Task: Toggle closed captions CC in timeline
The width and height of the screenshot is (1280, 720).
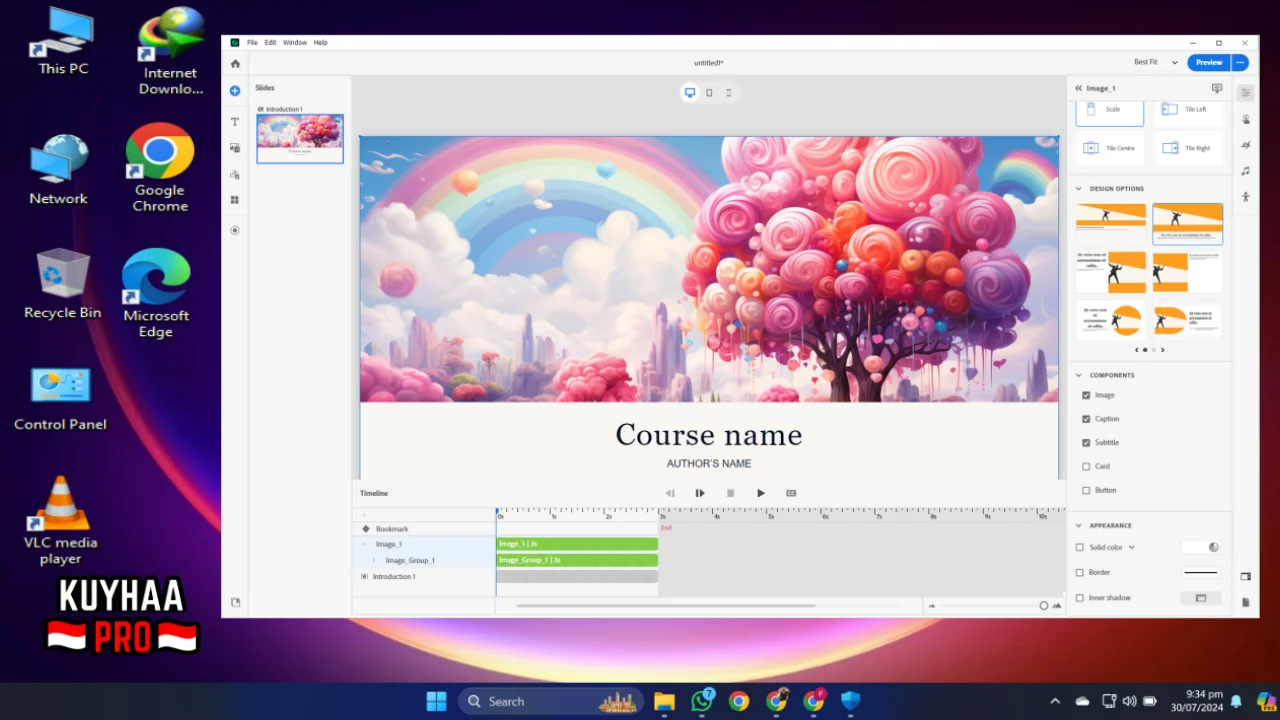Action: 791,493
